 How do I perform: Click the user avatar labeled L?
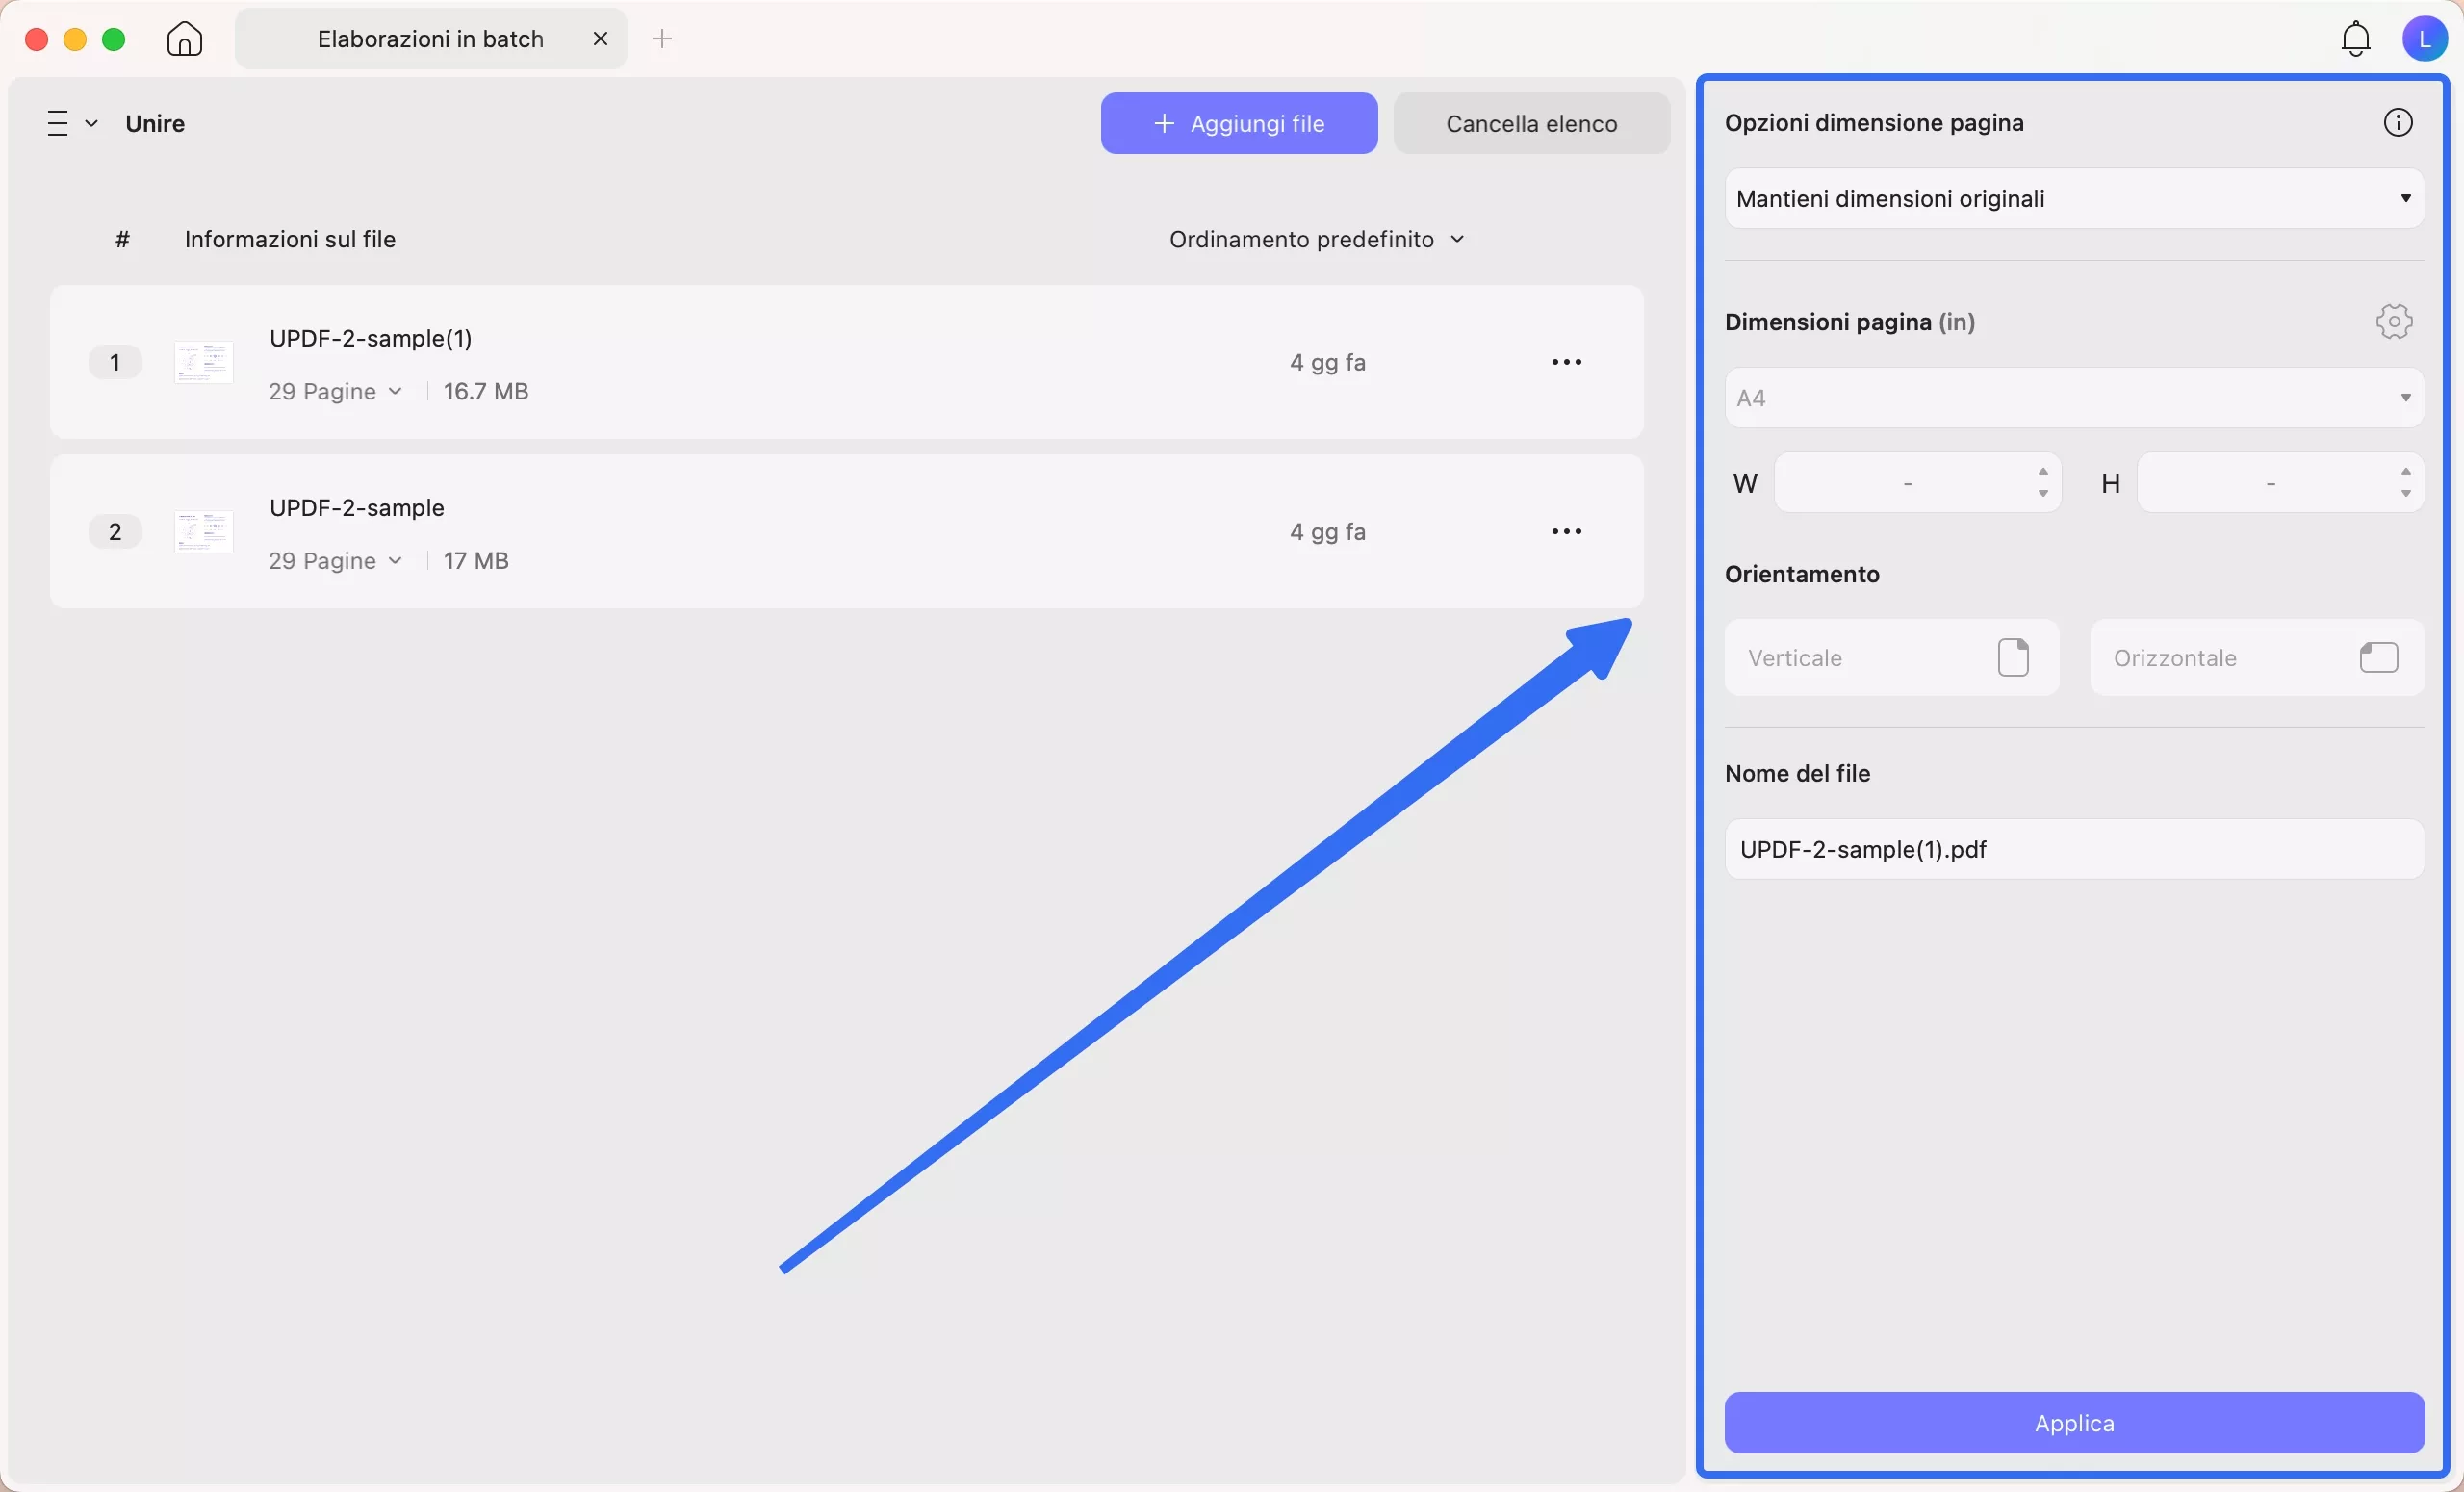2423,39
